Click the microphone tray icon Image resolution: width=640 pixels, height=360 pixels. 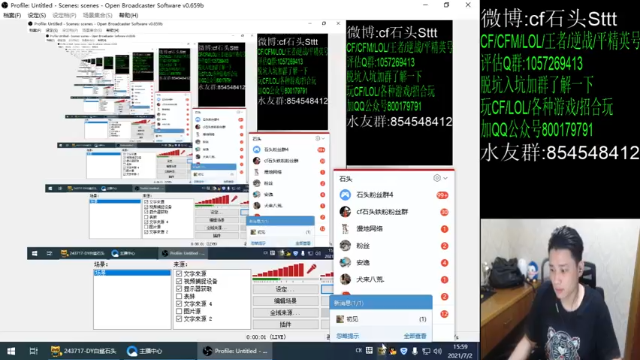415,351
